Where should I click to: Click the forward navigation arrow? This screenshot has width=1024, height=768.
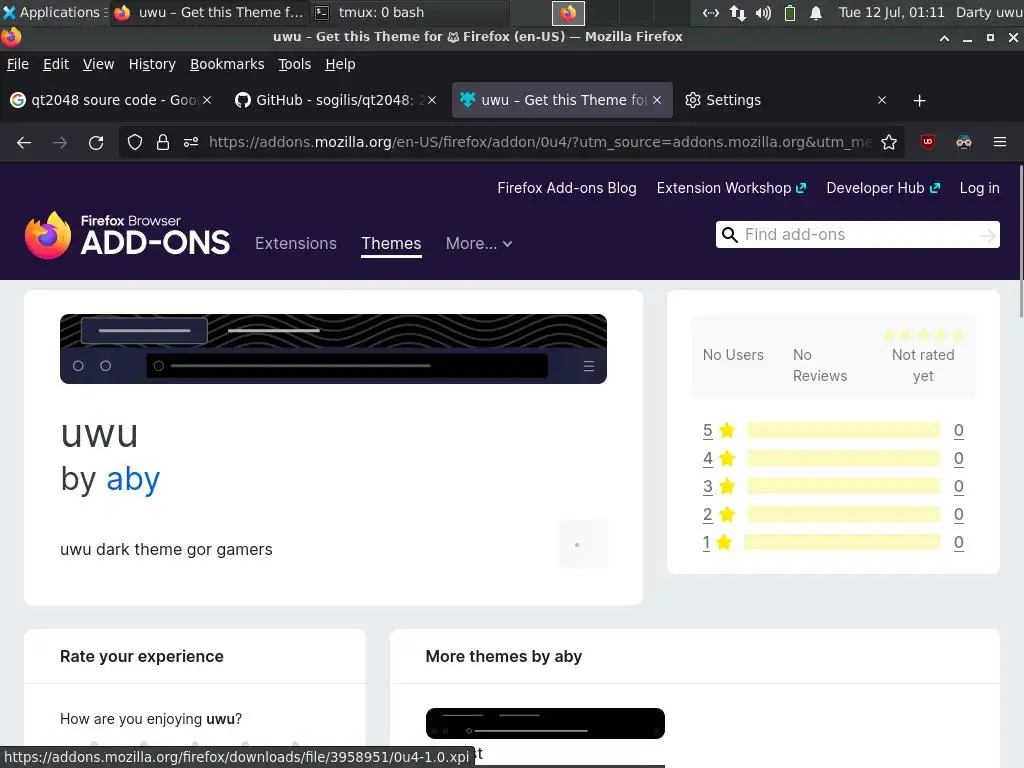(60, 142)
